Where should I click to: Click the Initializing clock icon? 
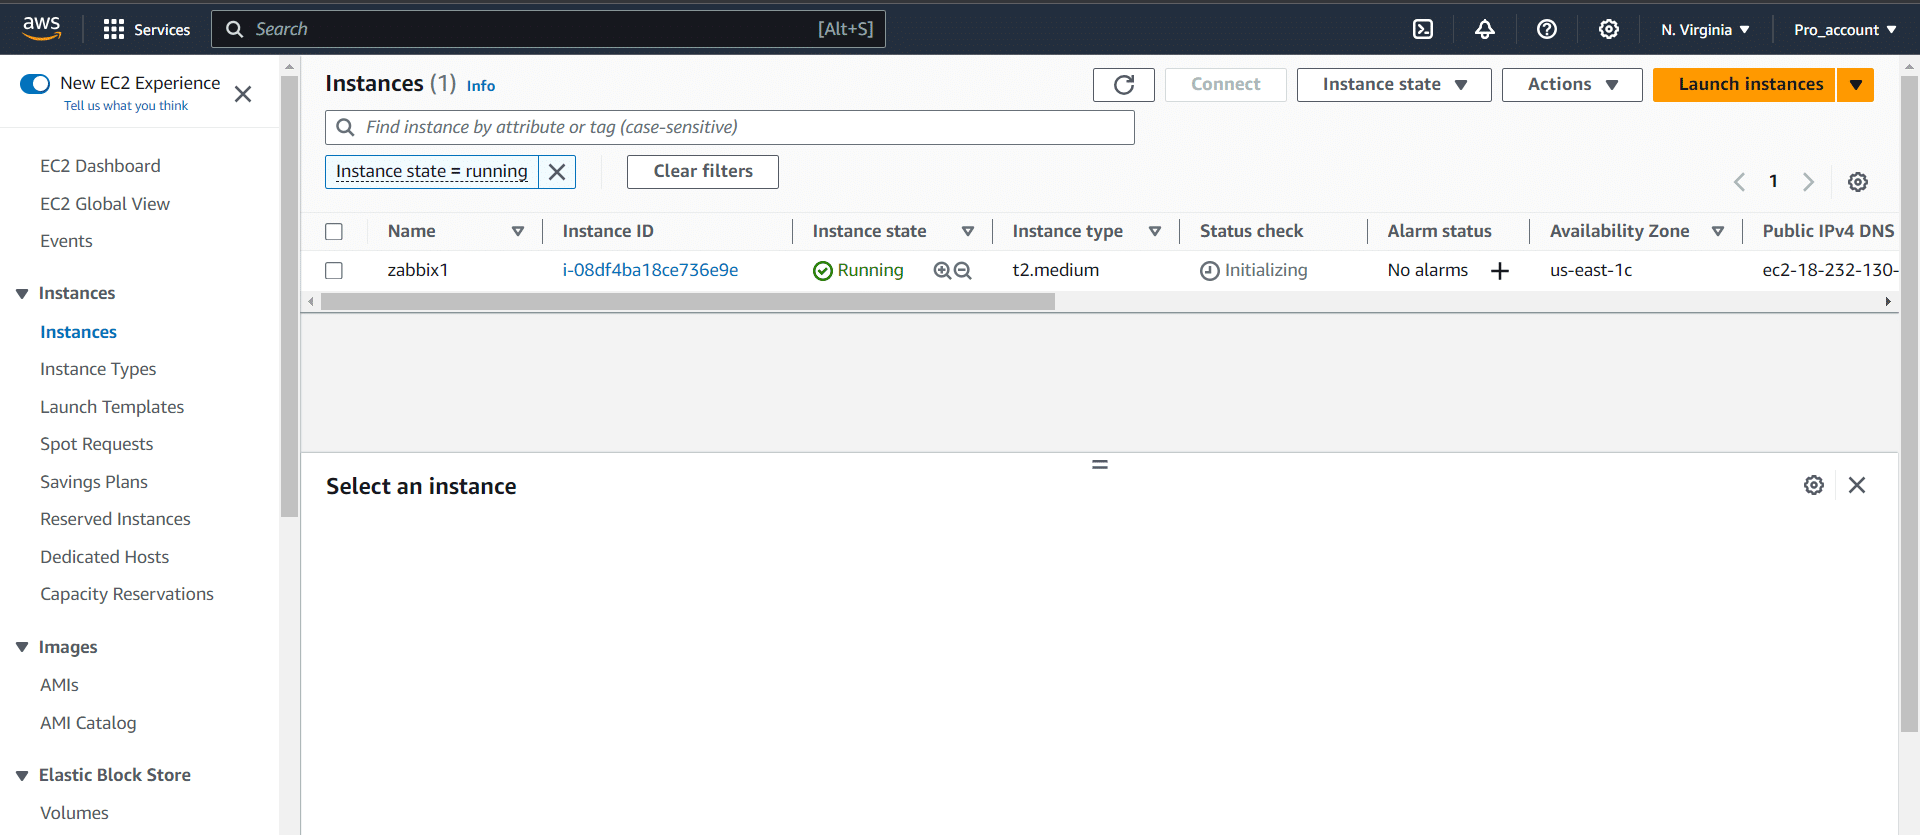tap(1210, 271)
